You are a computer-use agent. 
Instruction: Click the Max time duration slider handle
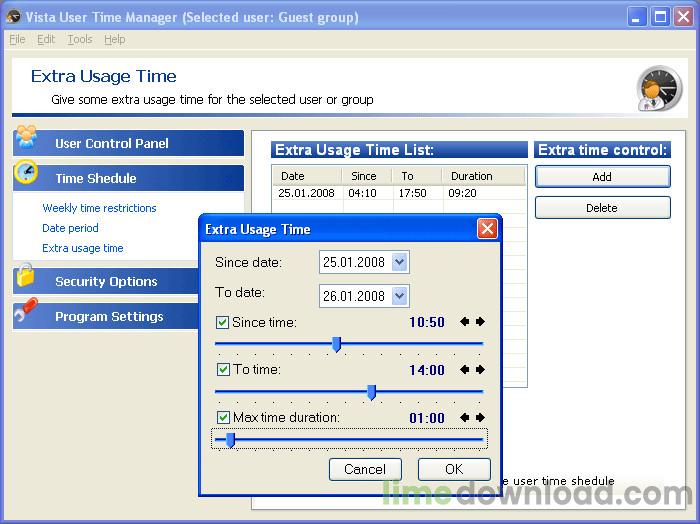(230, 440)
